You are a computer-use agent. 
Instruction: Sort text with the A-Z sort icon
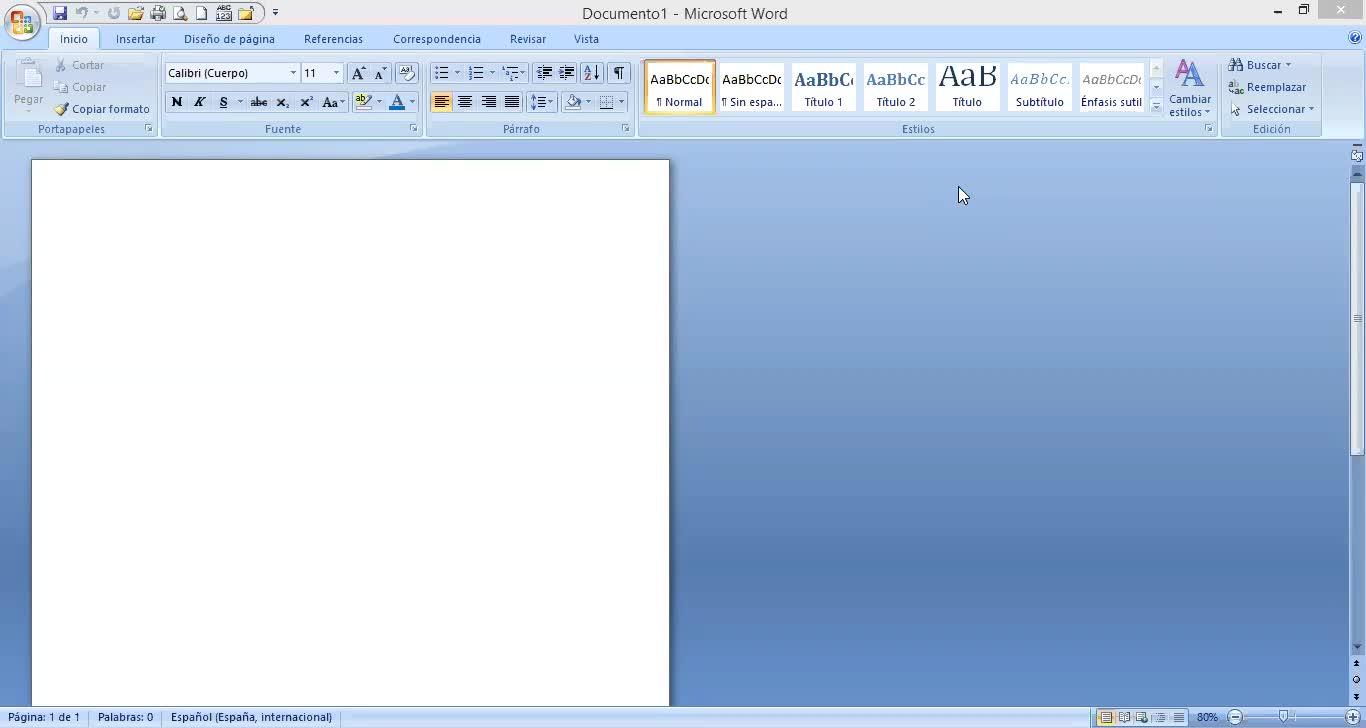coord(592,73)
